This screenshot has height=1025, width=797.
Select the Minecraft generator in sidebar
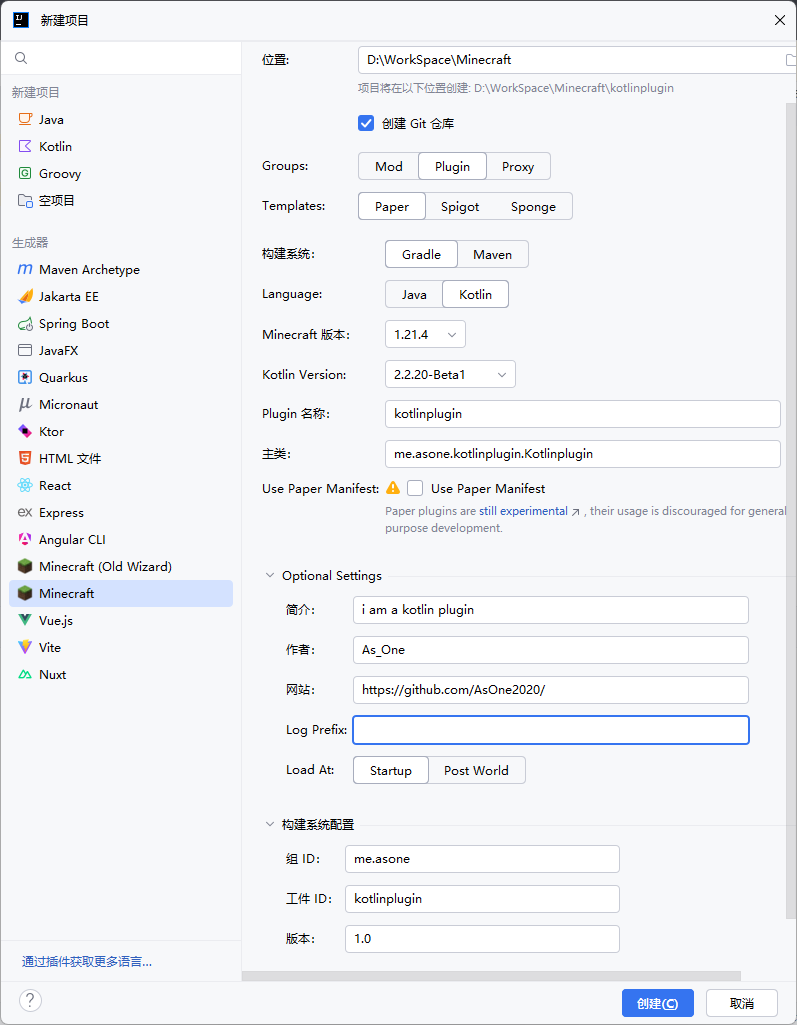click(x=121, y=594)
